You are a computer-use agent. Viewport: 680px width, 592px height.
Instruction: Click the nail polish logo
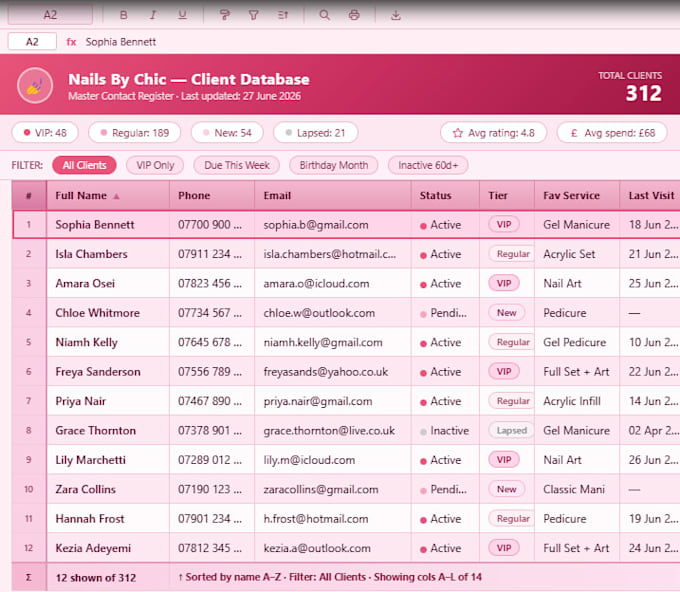point(35,85)
